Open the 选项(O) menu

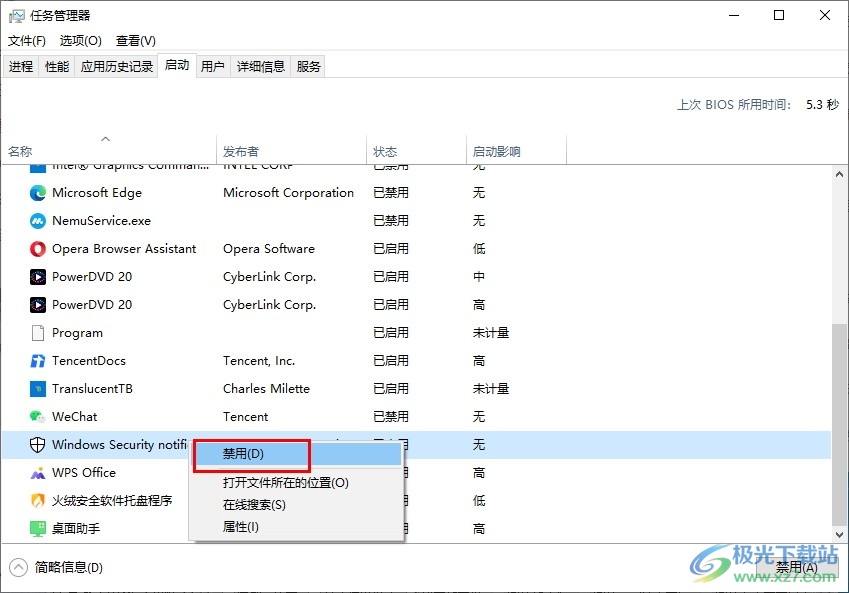[81, 41]
